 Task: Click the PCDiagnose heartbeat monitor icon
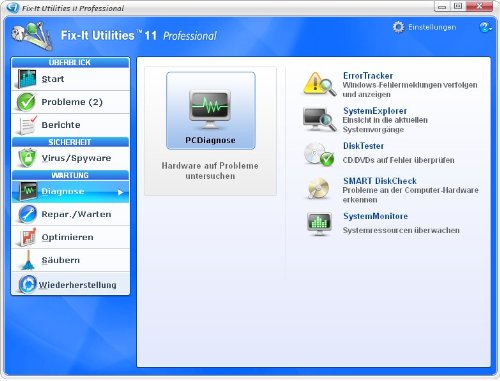210,109
